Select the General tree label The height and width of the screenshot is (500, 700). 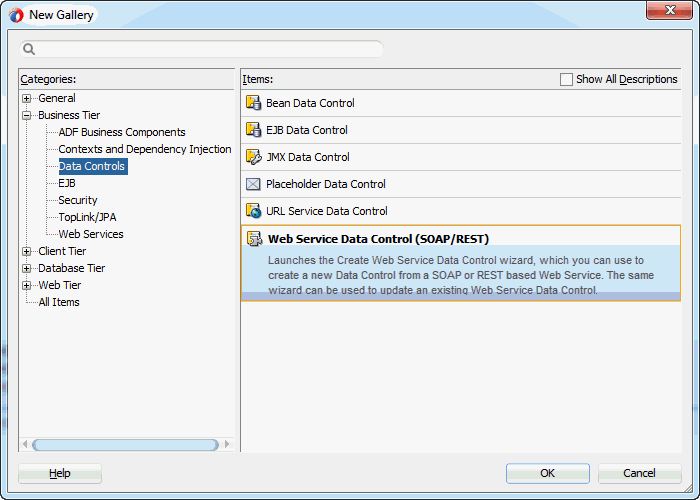(57, 98)
